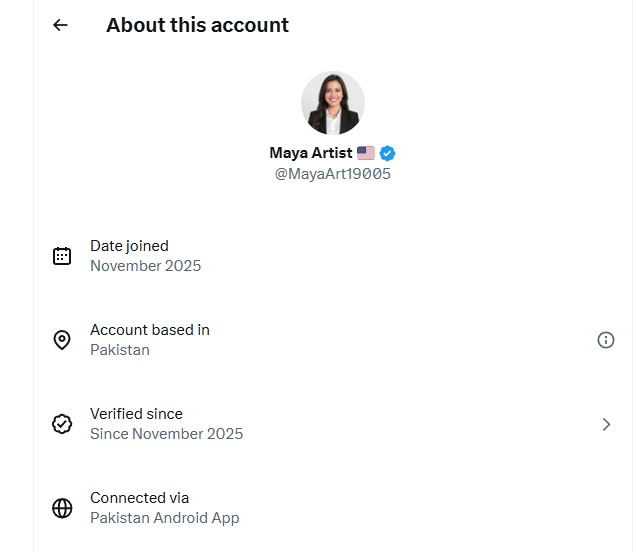Click the Pakistan Android App text
Viewport: 636px width, 552px height.
point(164,518)
